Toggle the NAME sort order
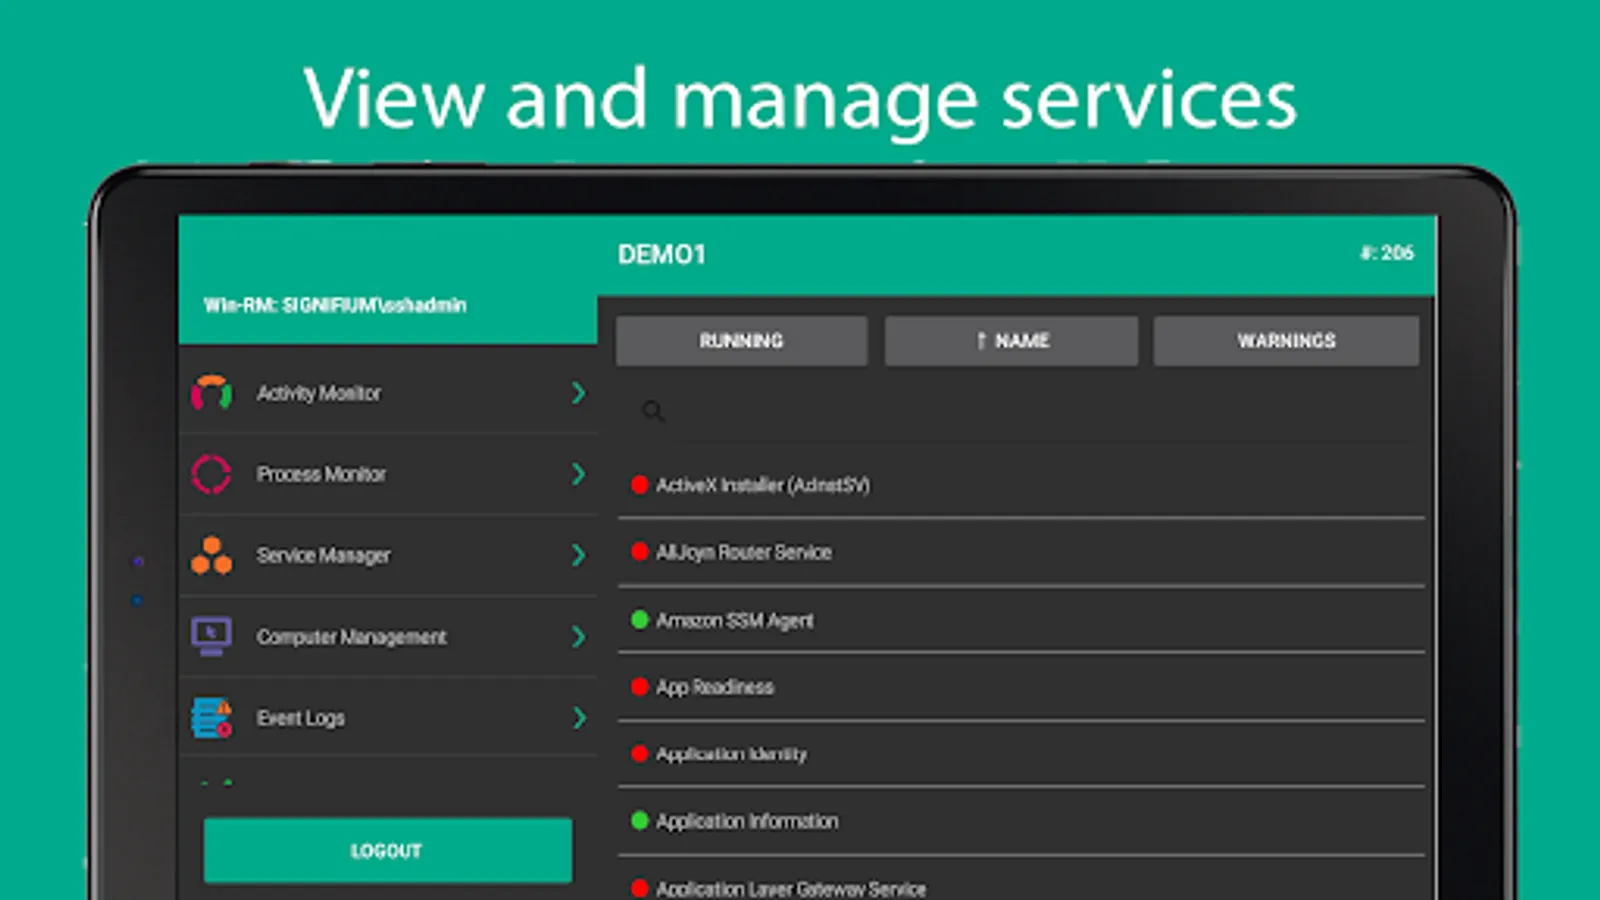This screenshot has height=900, width=1600. click(x=1011, y=341)
